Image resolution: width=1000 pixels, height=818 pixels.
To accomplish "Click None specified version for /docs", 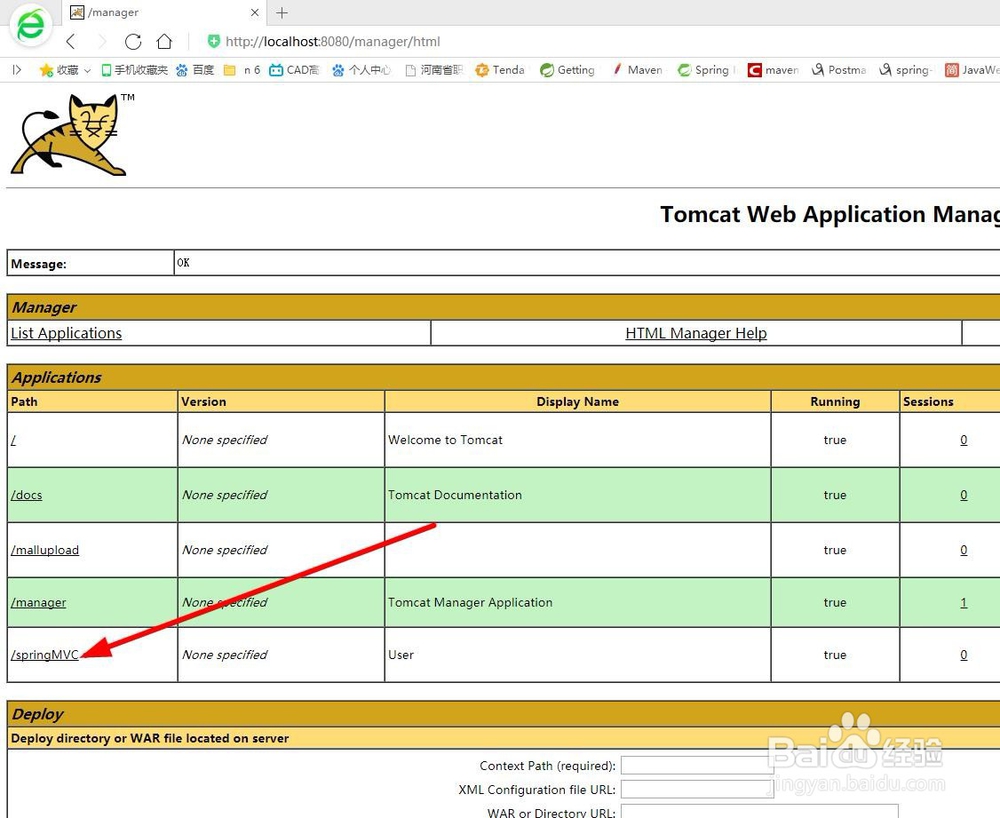I will [224, 495].
